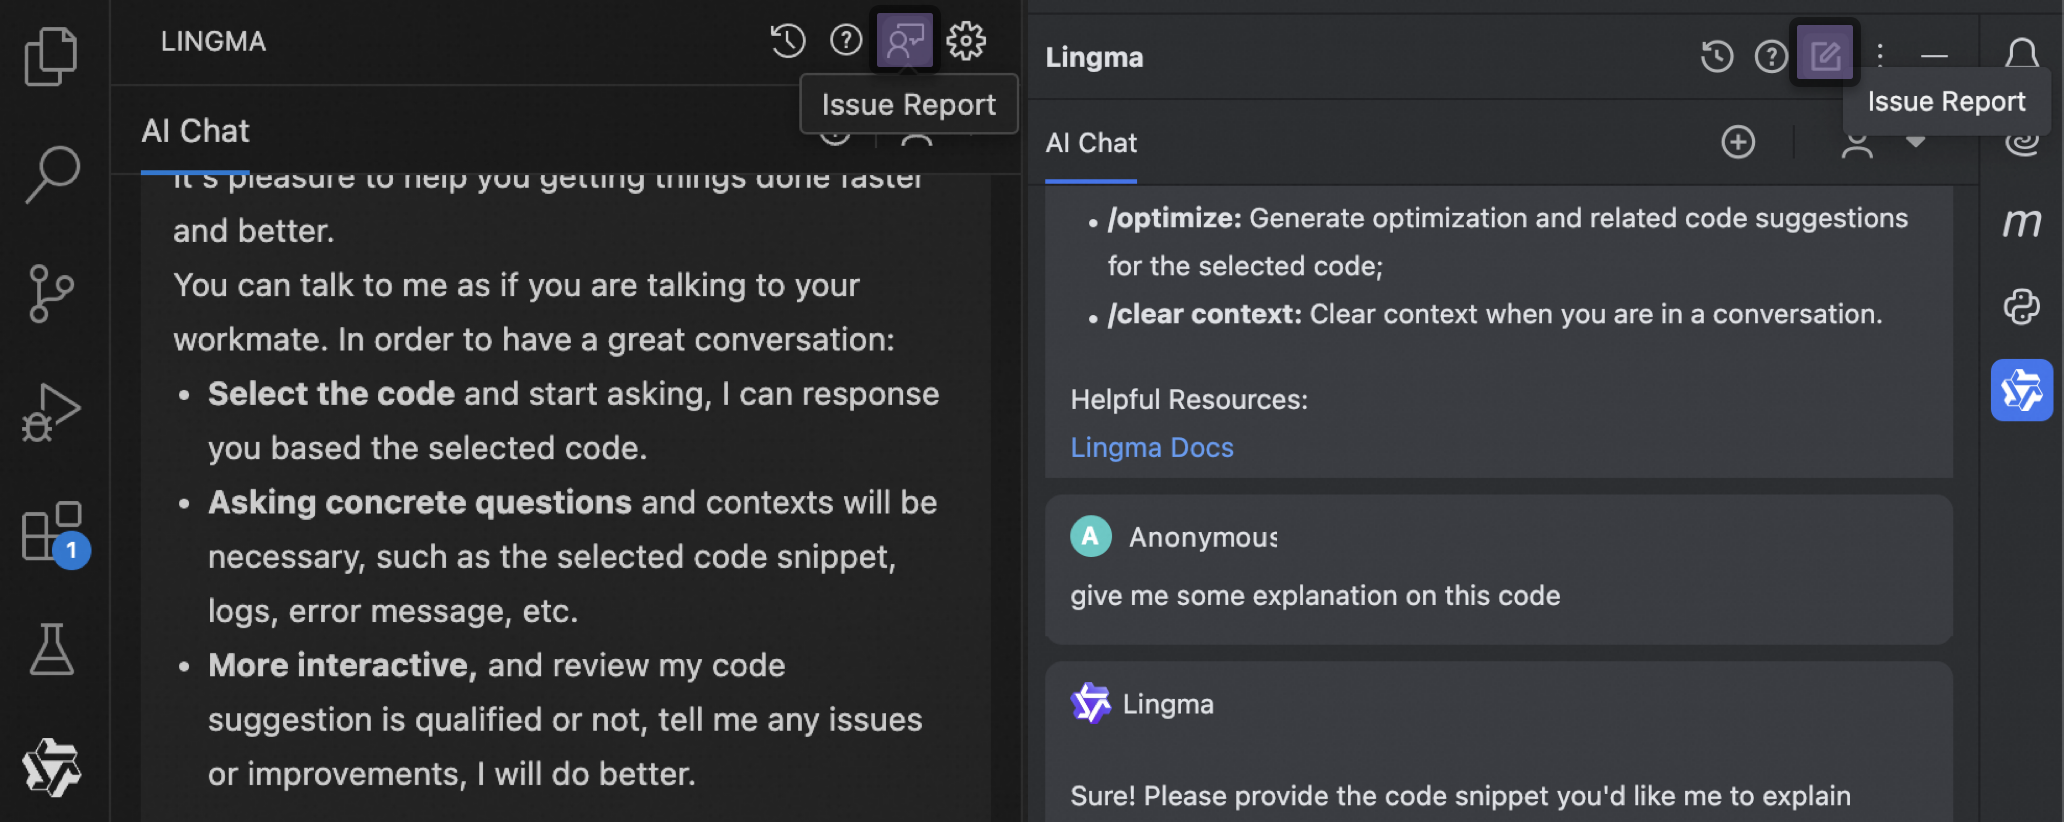Open the notifications bell icon

coord(2022,54)
